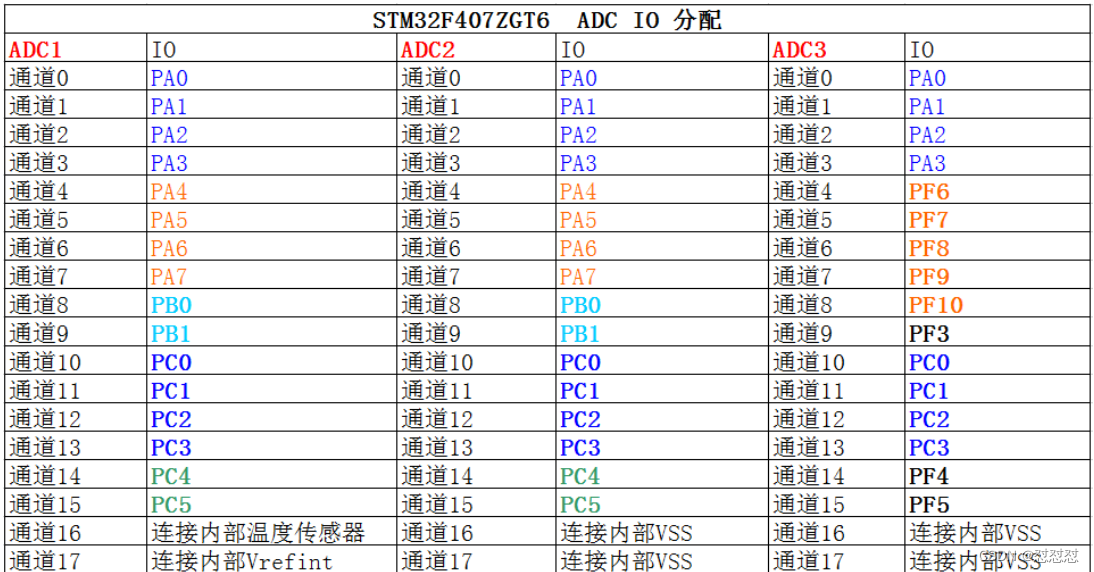The image size is (1094, 572).
Task: Click the IO header next to ADC3
Action: tap(922, 50)
